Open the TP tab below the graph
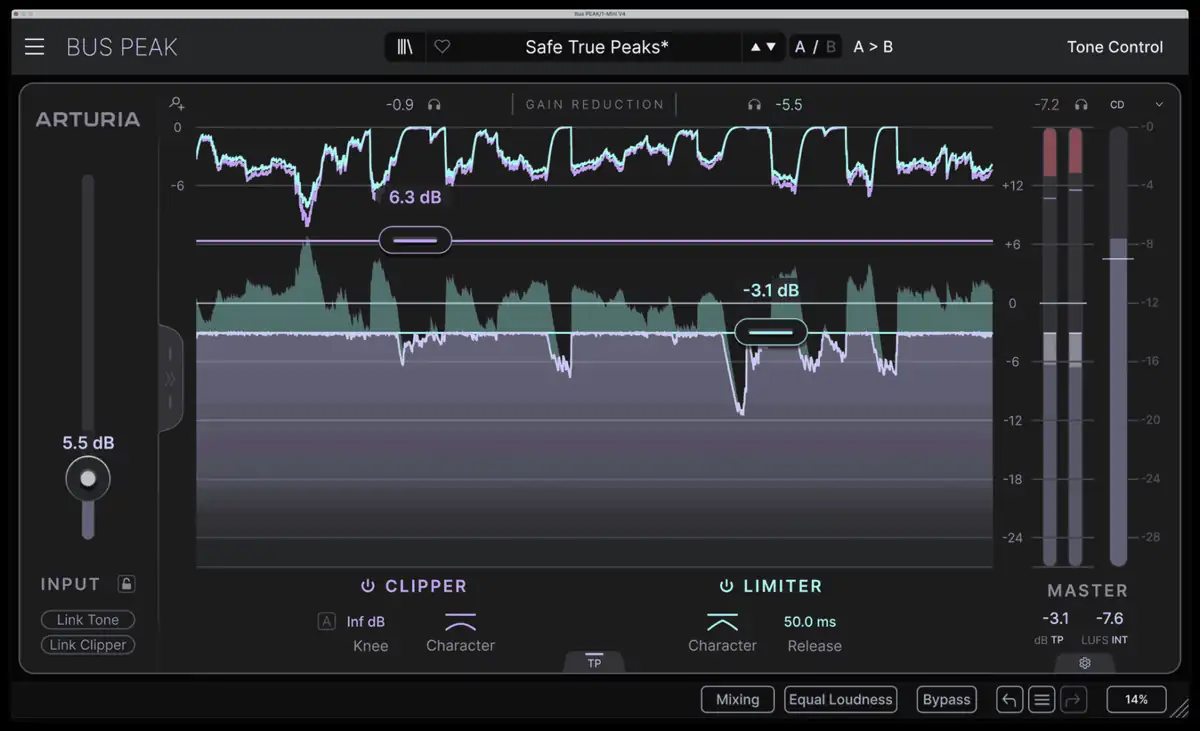 tap(594, 662)
